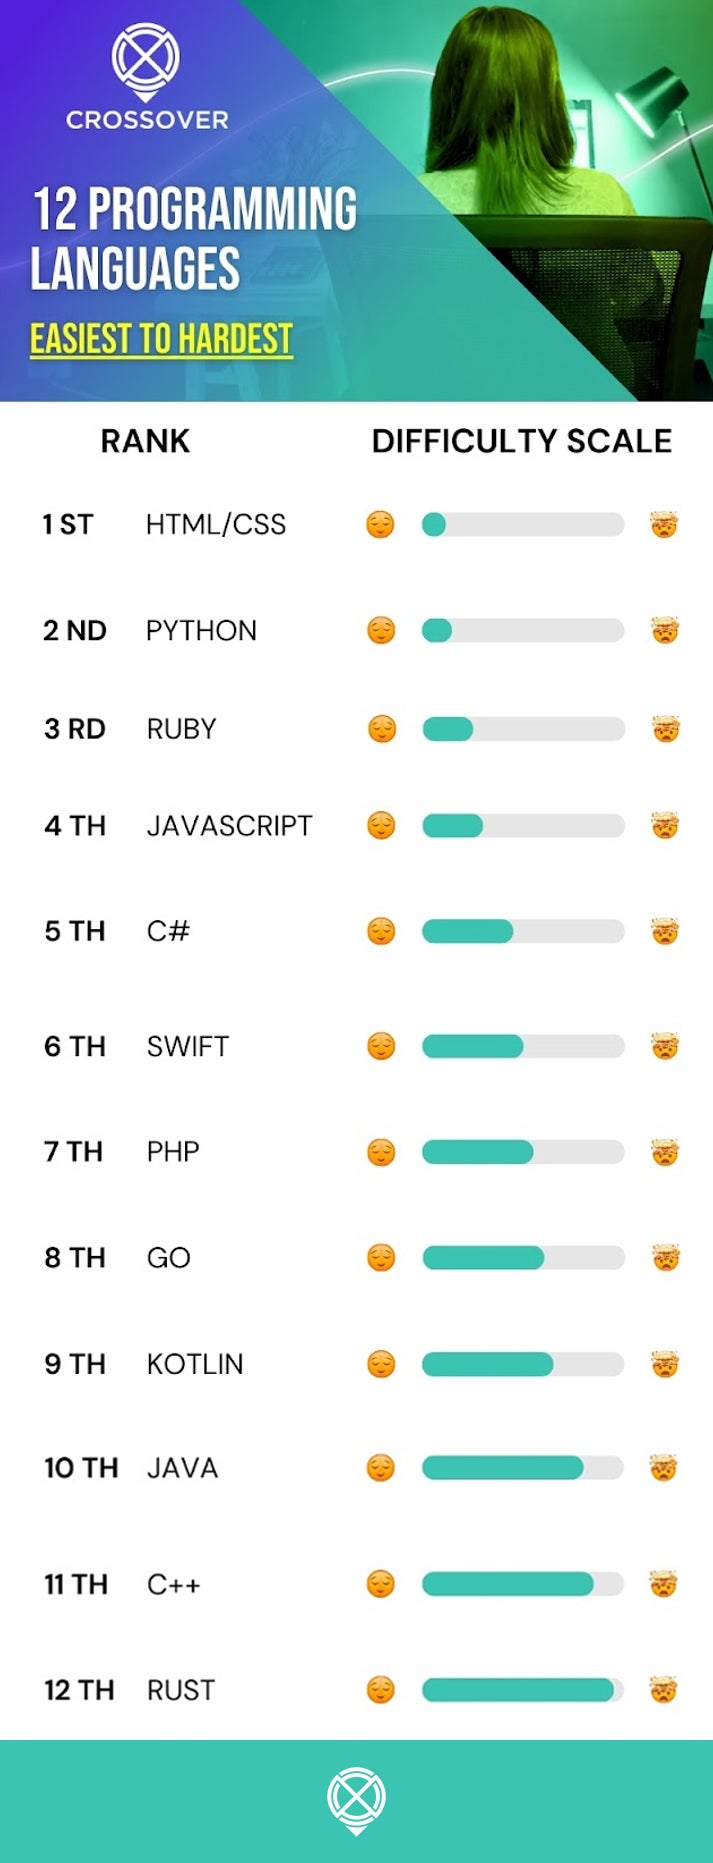Click the Difficulty Scale column heading
This screenshot has height=1863, width=713.
point(521,441)
